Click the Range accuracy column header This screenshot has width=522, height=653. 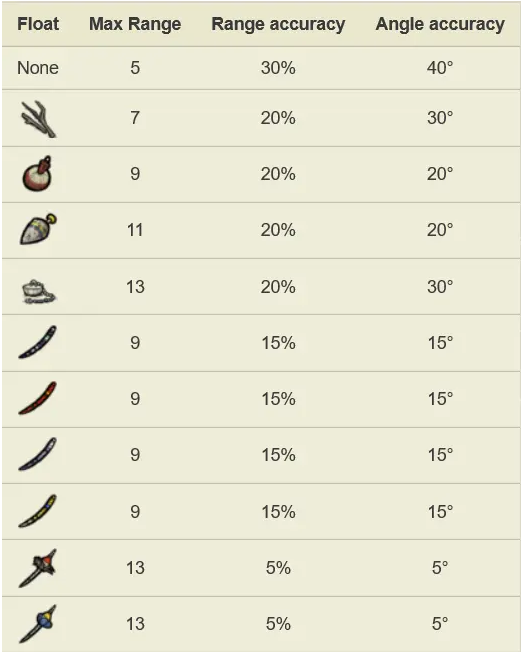click(278, 24)
